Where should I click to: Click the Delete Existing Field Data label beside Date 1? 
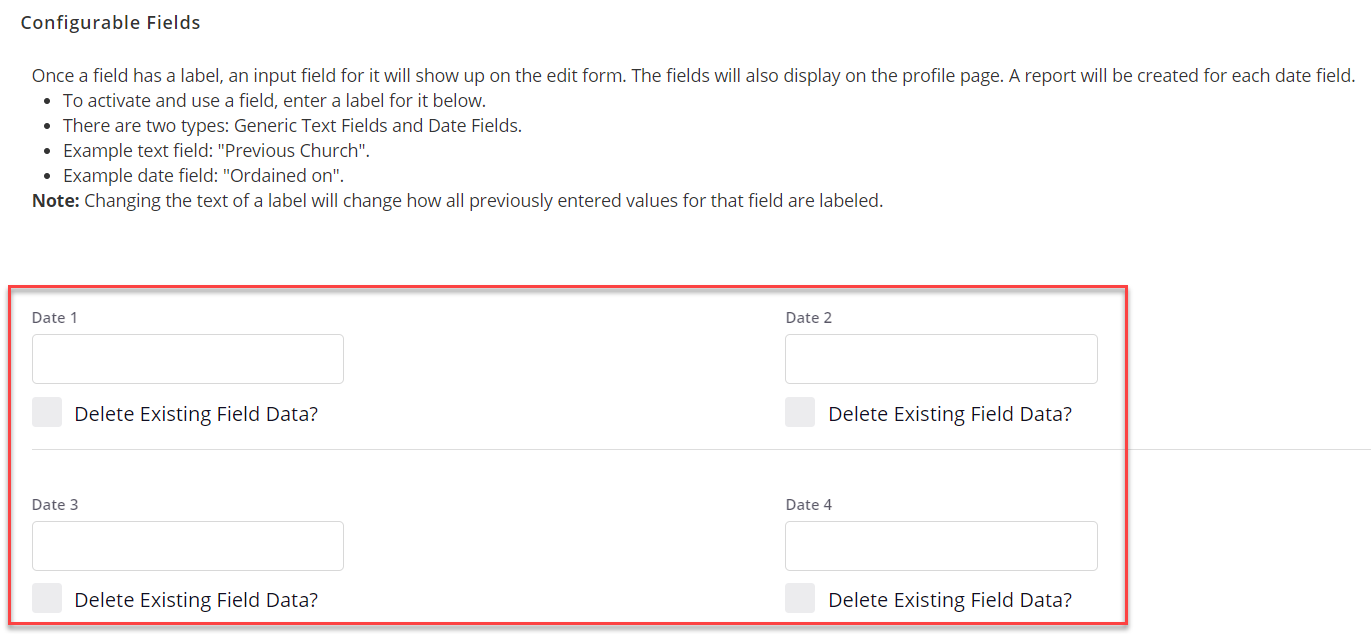coord(196,413)
